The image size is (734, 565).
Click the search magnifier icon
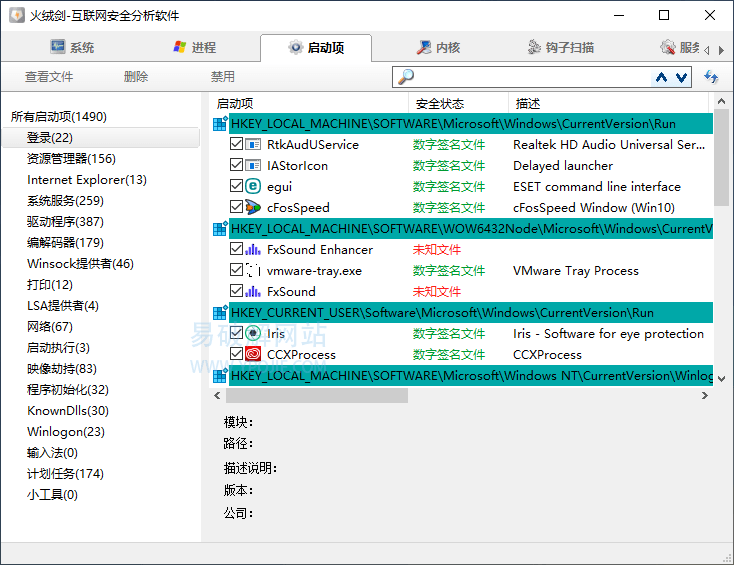(405, 77)
